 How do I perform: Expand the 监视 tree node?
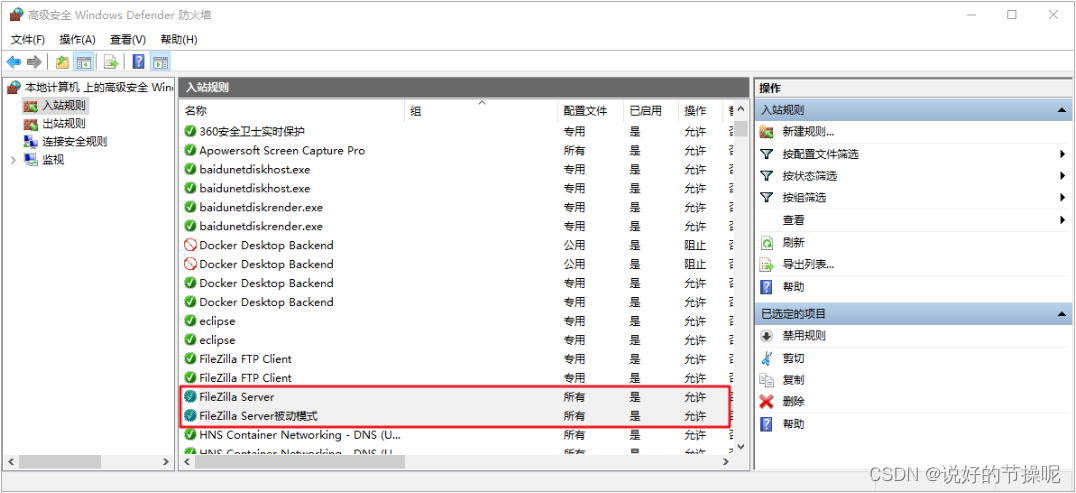pyautogui.click(x=13, y=159)
